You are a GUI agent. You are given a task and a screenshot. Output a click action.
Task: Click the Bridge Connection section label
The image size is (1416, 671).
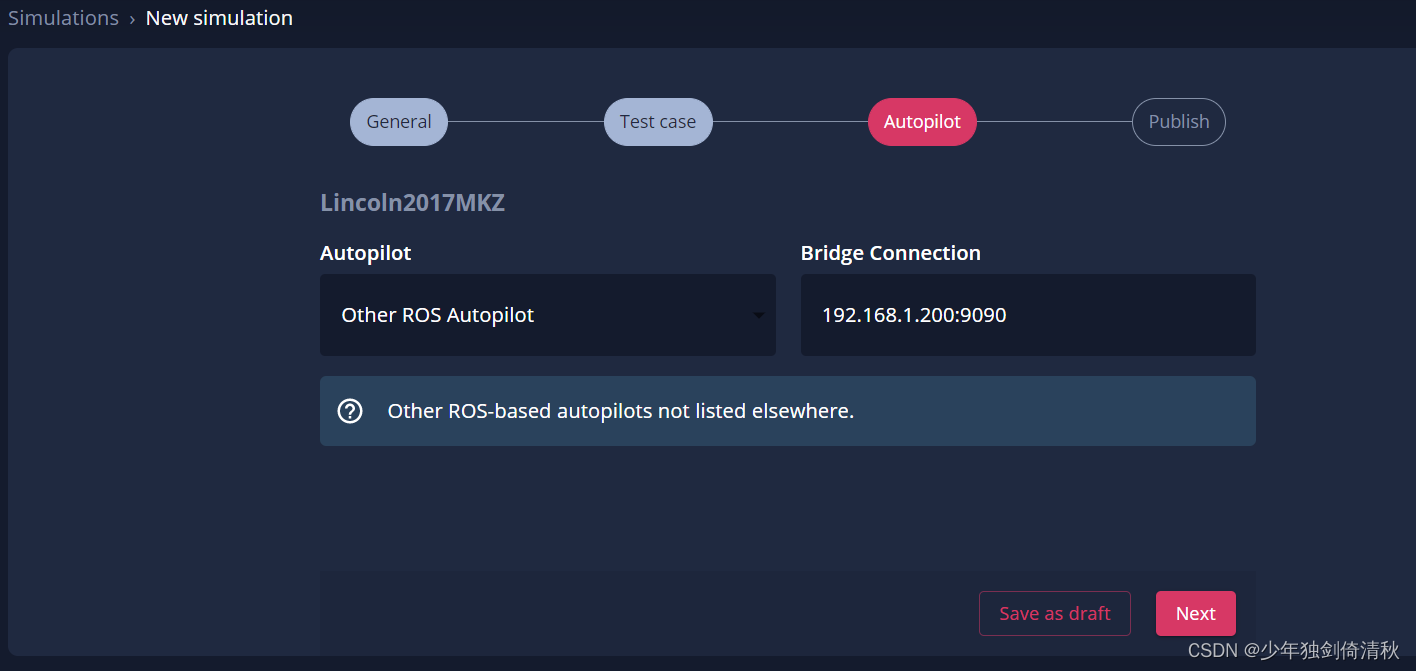coord(890,252)
